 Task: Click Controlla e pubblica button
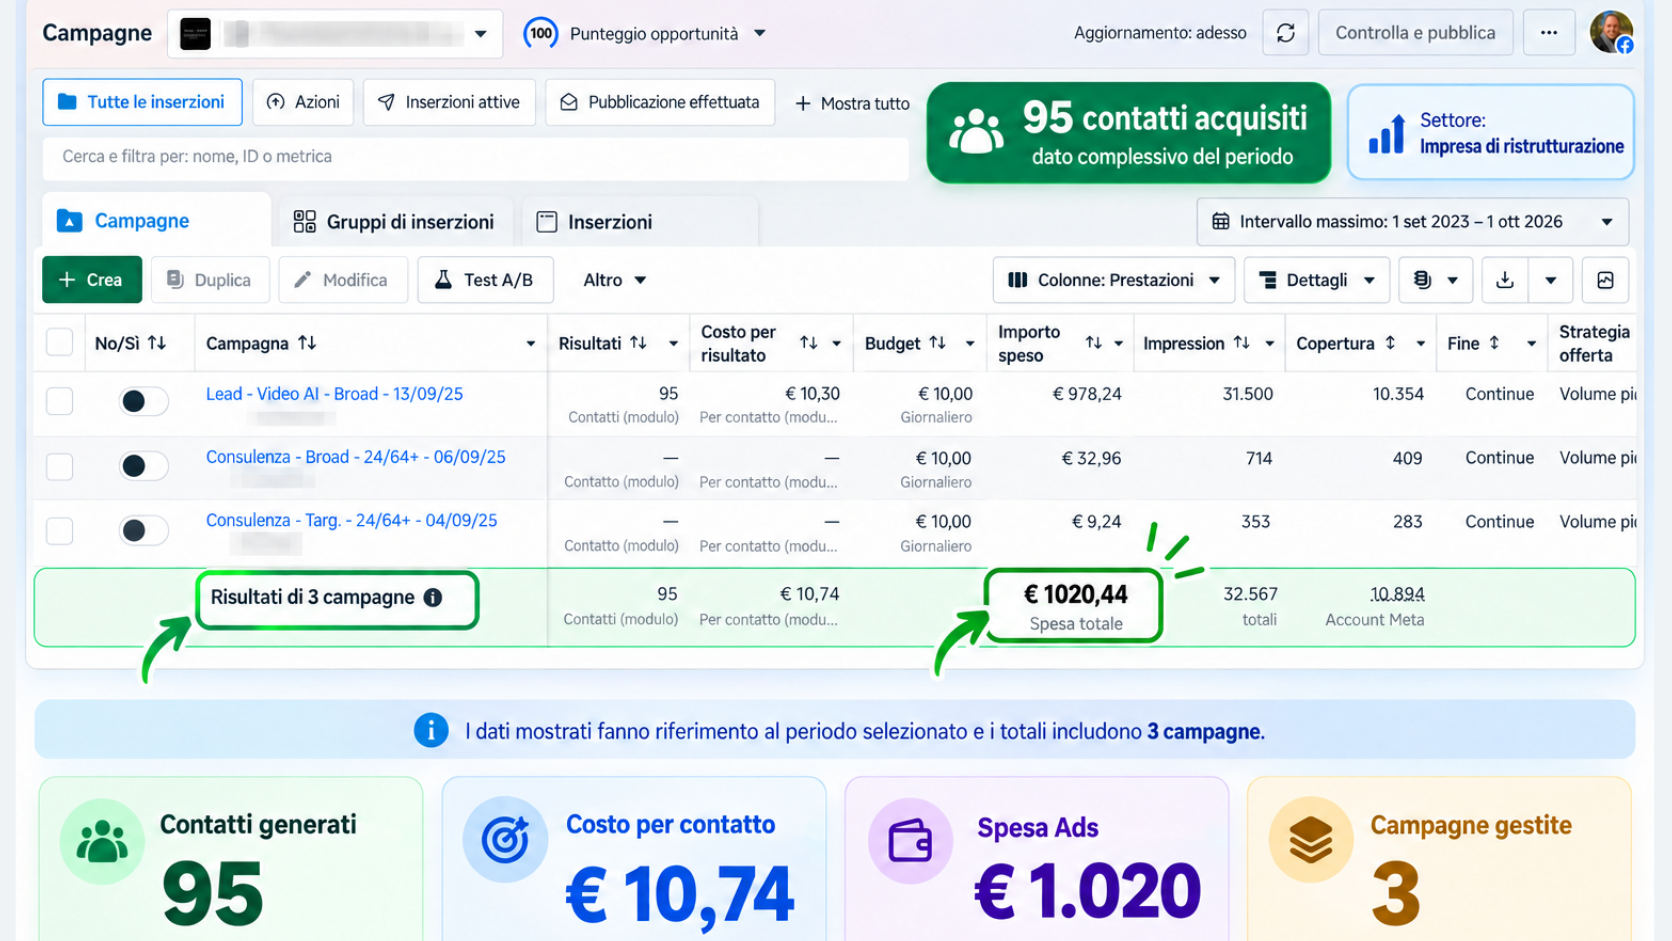pyautogui.click(x=1415, y=33)
